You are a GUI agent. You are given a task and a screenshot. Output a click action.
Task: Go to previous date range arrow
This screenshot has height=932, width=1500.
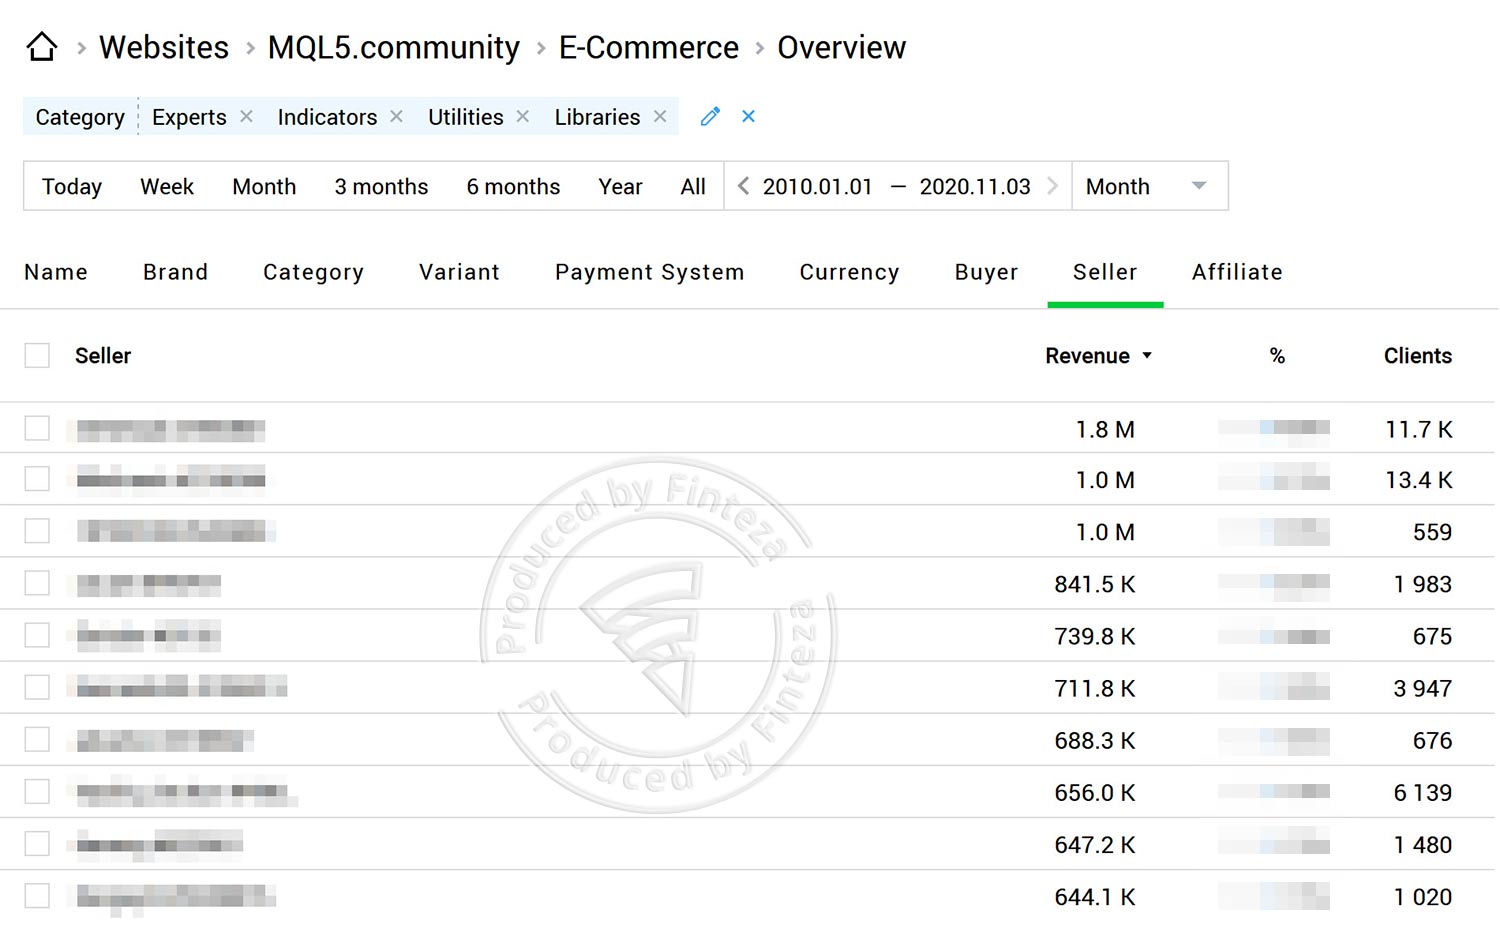point(743,186)
